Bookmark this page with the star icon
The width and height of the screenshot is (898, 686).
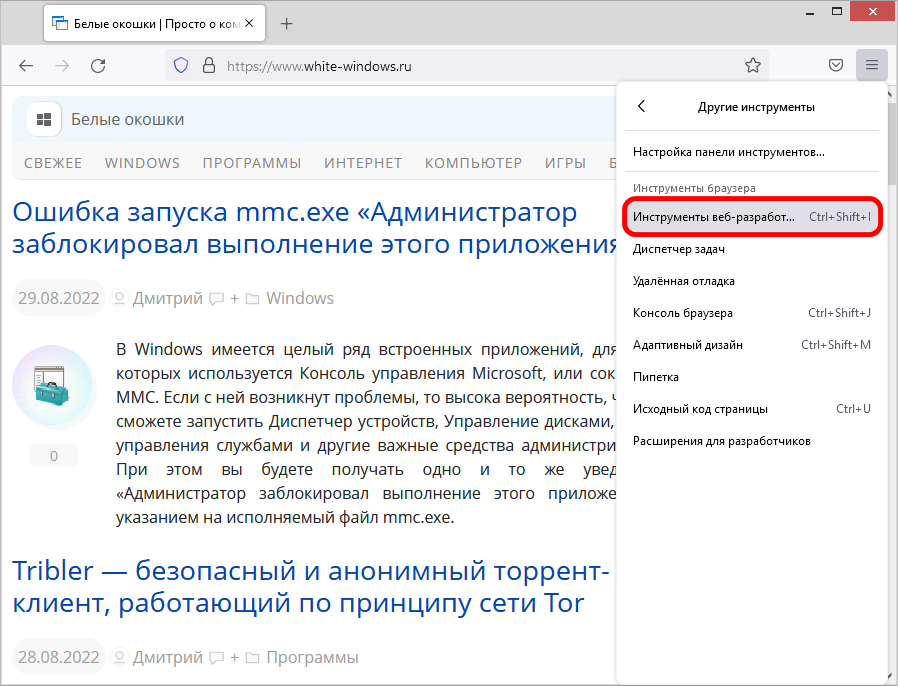pos(753,65)
